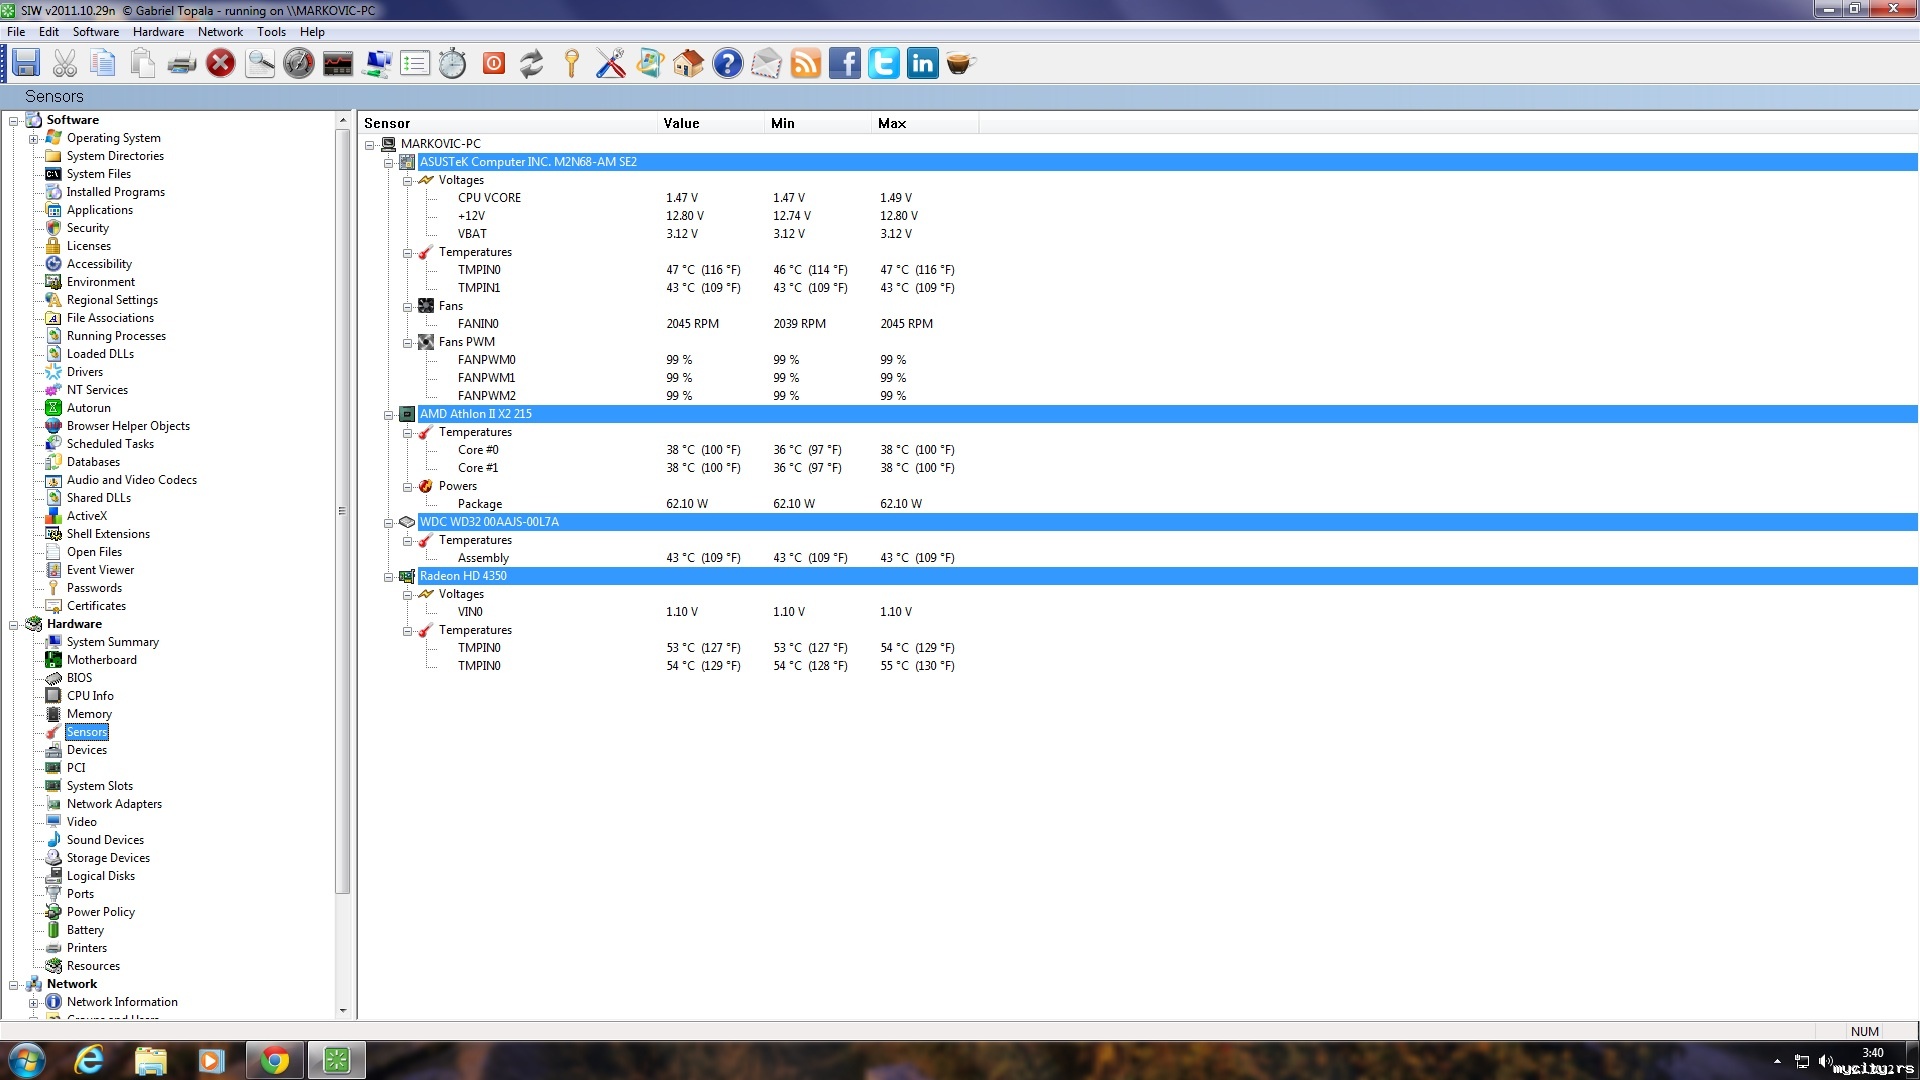Click the red X stop icon
The height and width of the screenshot is (1080, 1920).
220,64
